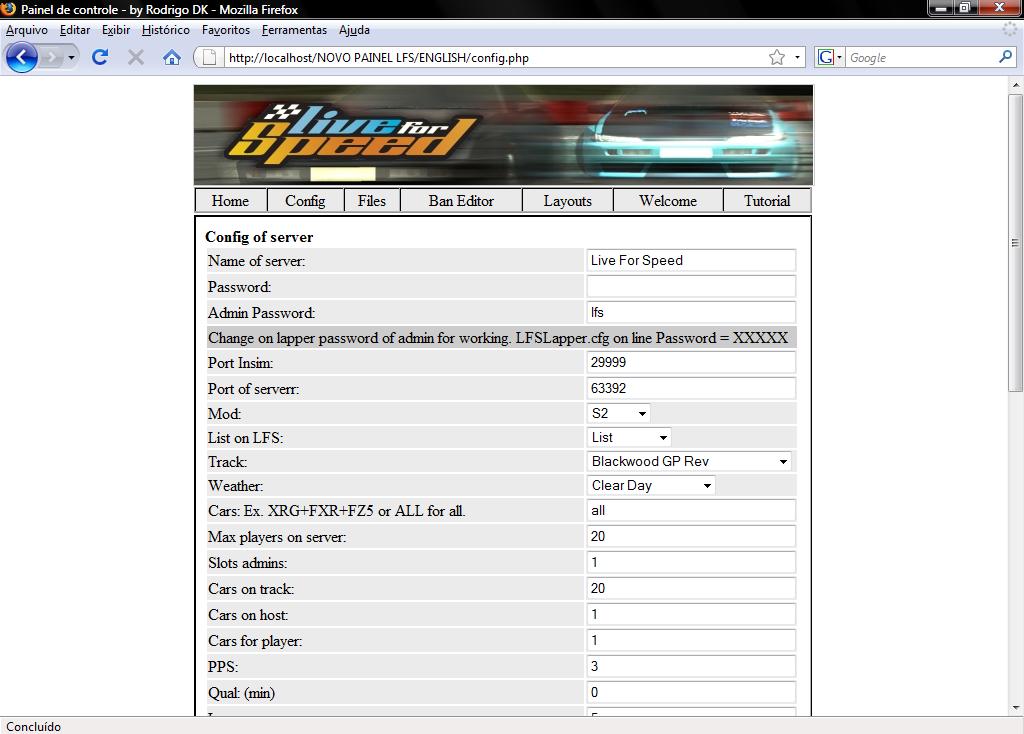Open the Histórico menu
Viewport: 1024px width, 734px height.
pos(166,30)
